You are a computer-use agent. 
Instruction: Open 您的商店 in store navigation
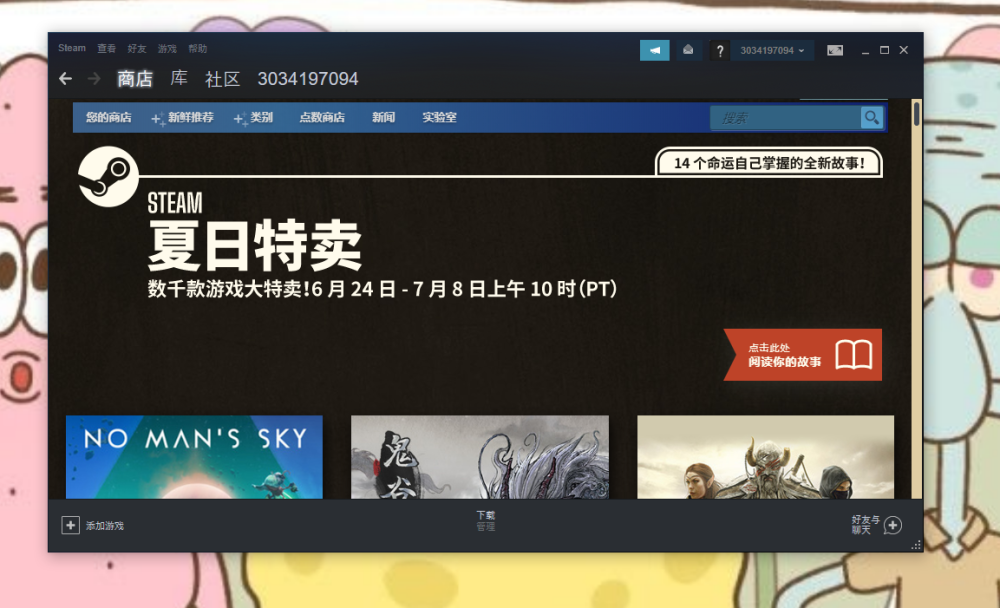click(x=108, y=117)
